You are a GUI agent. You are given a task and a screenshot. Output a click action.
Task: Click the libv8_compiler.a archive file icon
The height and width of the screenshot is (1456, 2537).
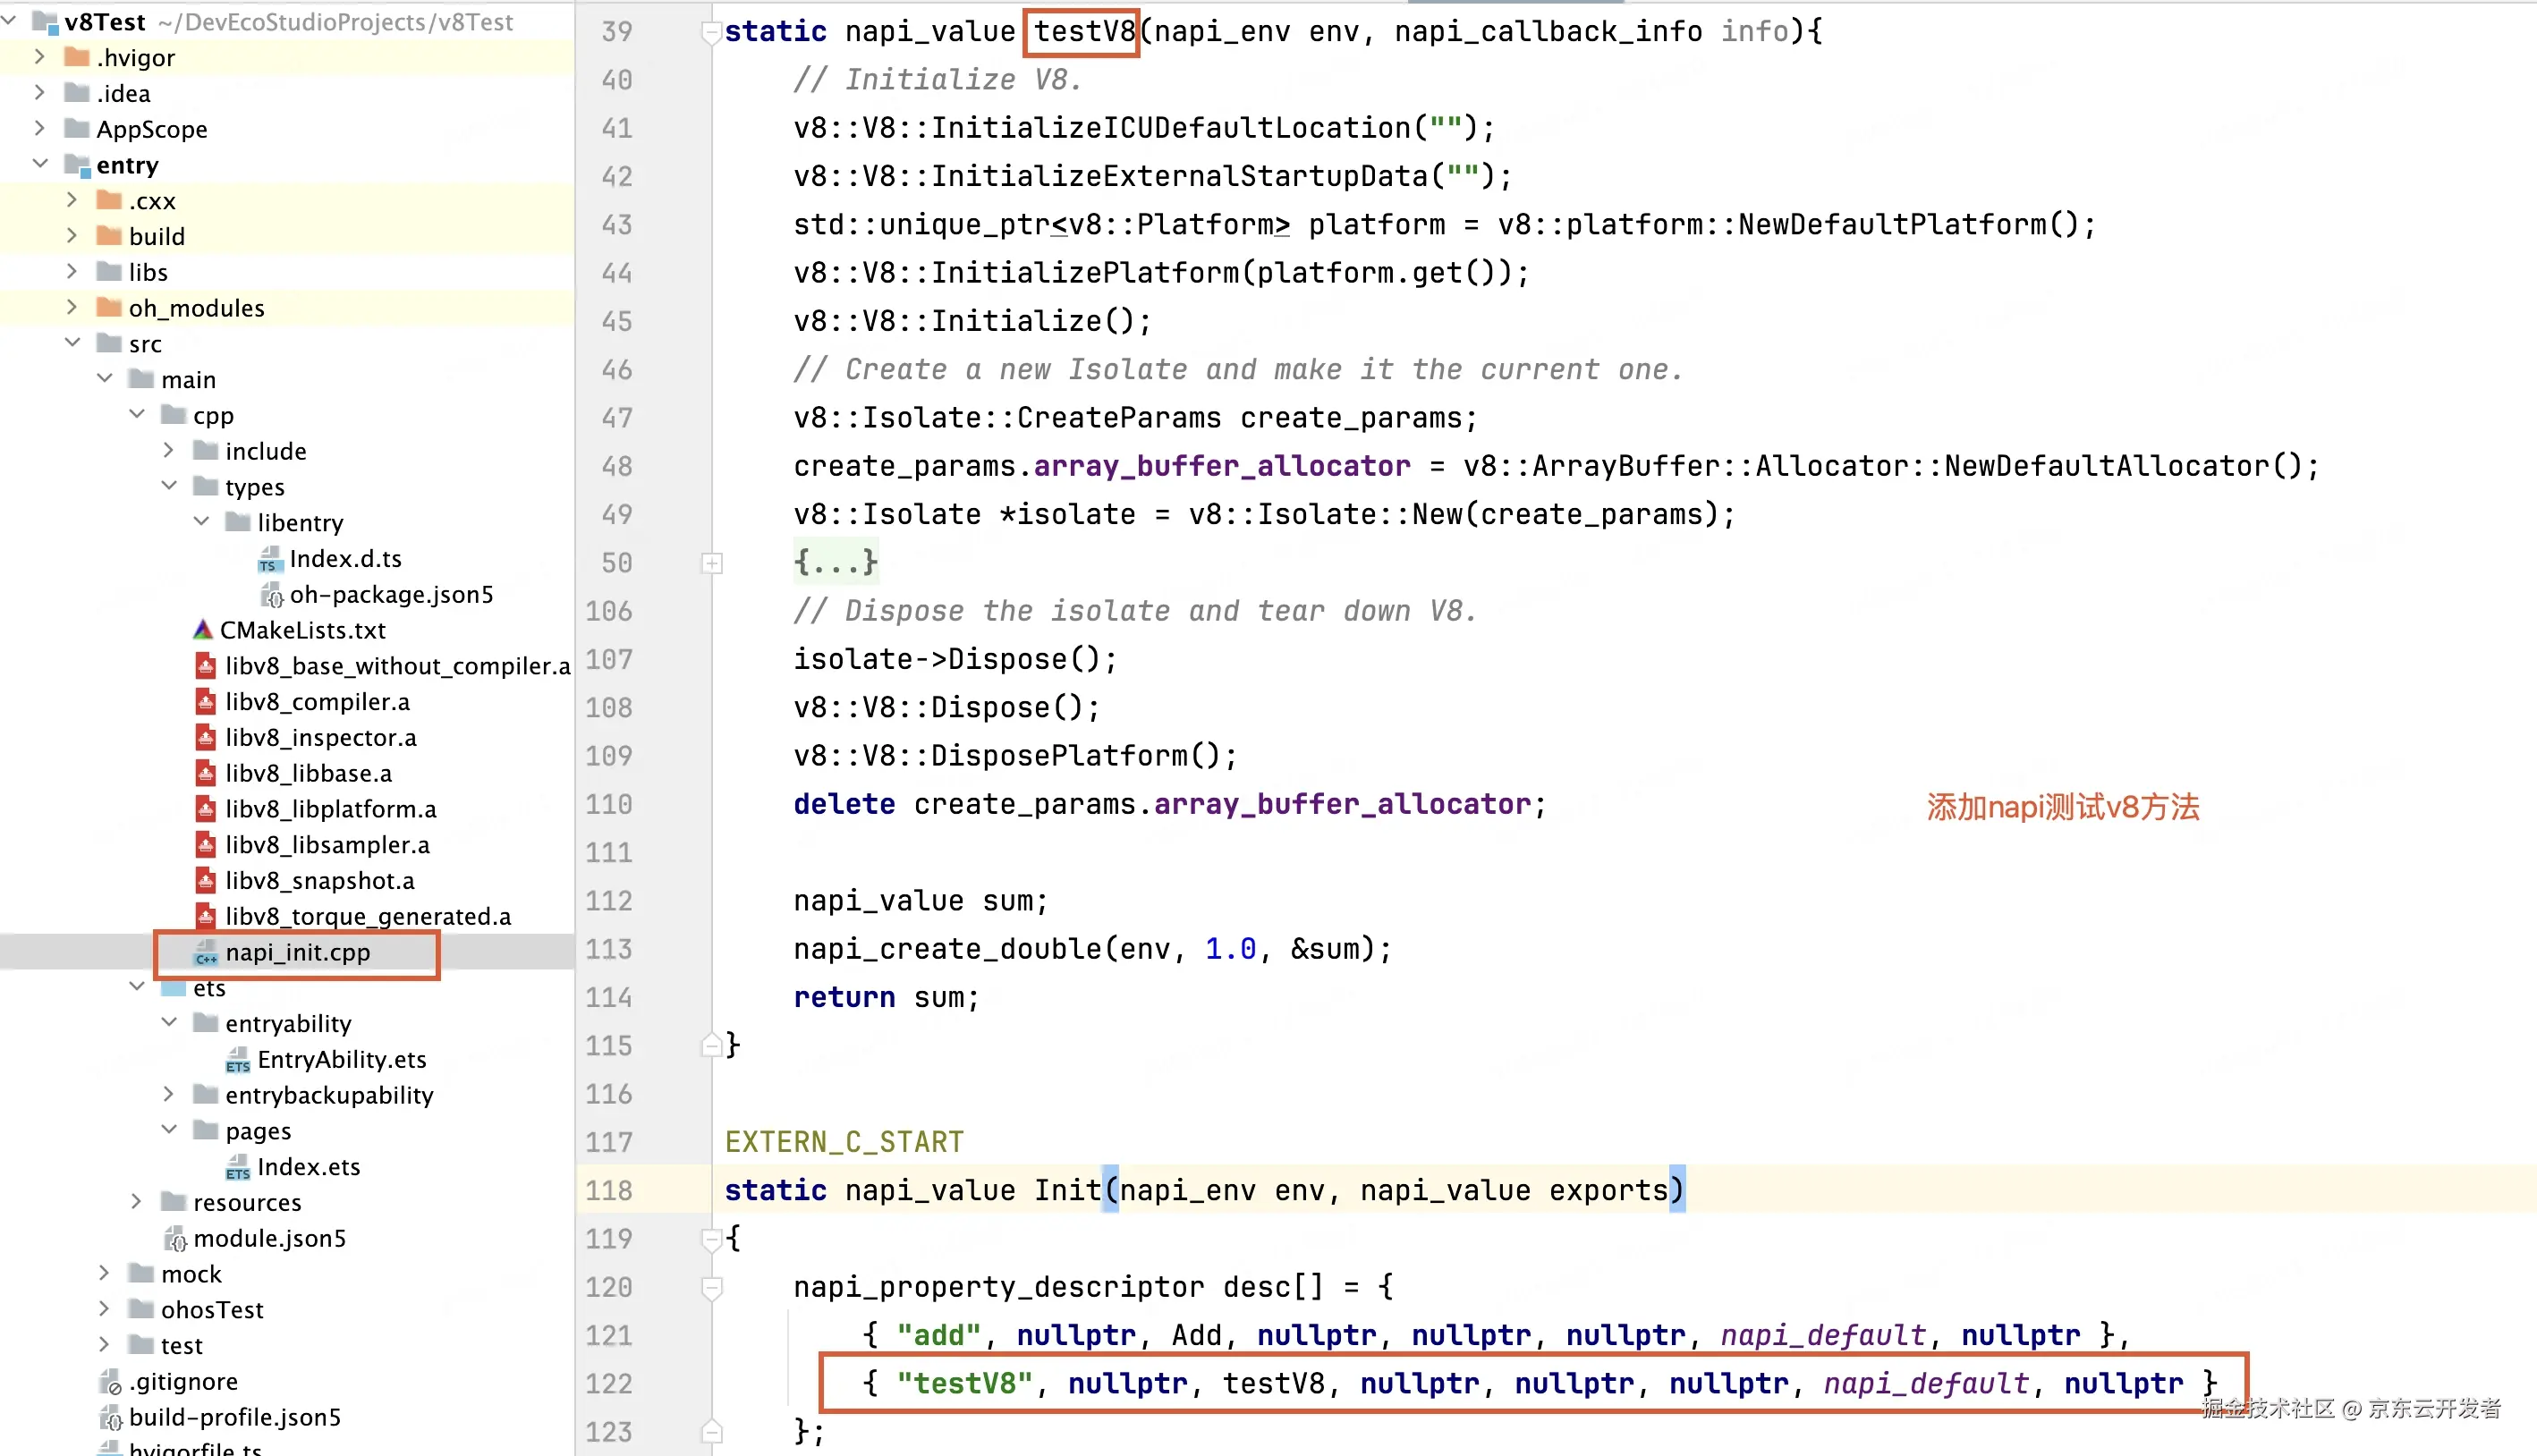[206, 702]
